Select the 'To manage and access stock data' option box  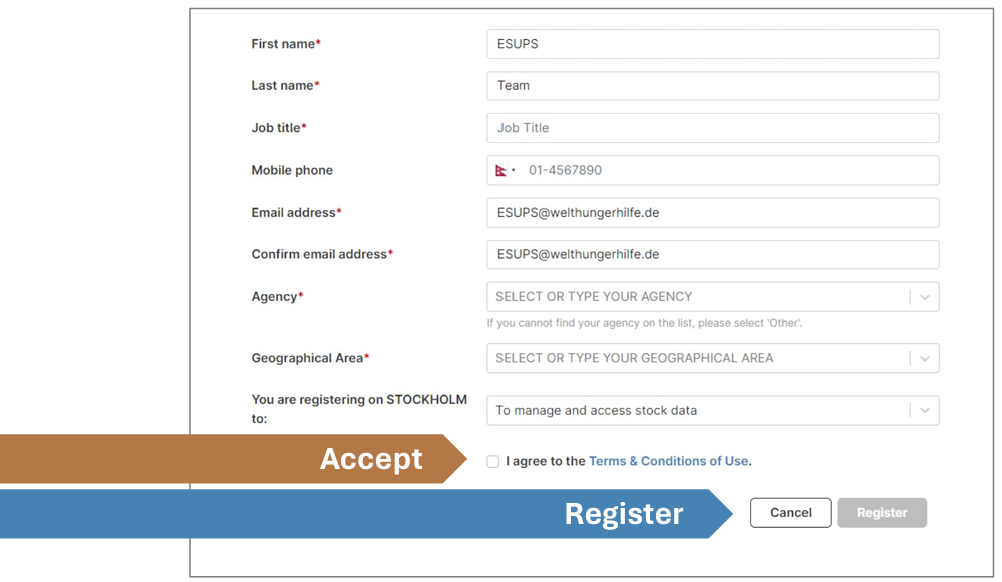695,411
